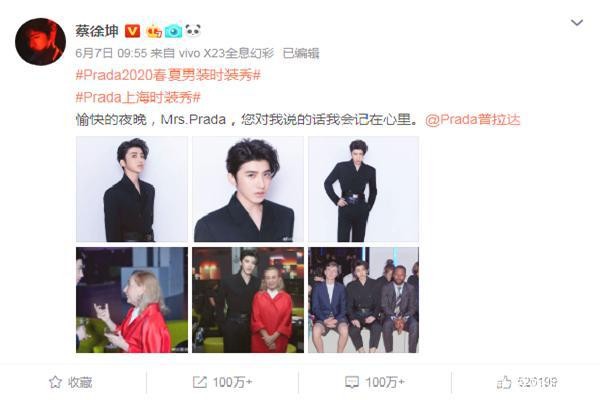This screenshot has height=400, width=600.
Task: Click the orange V verified badge
Action: (132, 31)
